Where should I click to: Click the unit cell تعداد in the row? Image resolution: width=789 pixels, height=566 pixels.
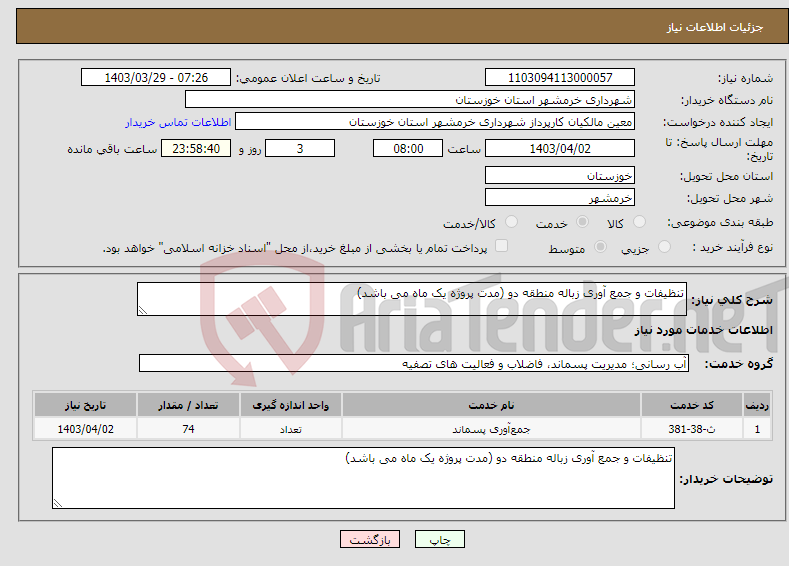290,429
